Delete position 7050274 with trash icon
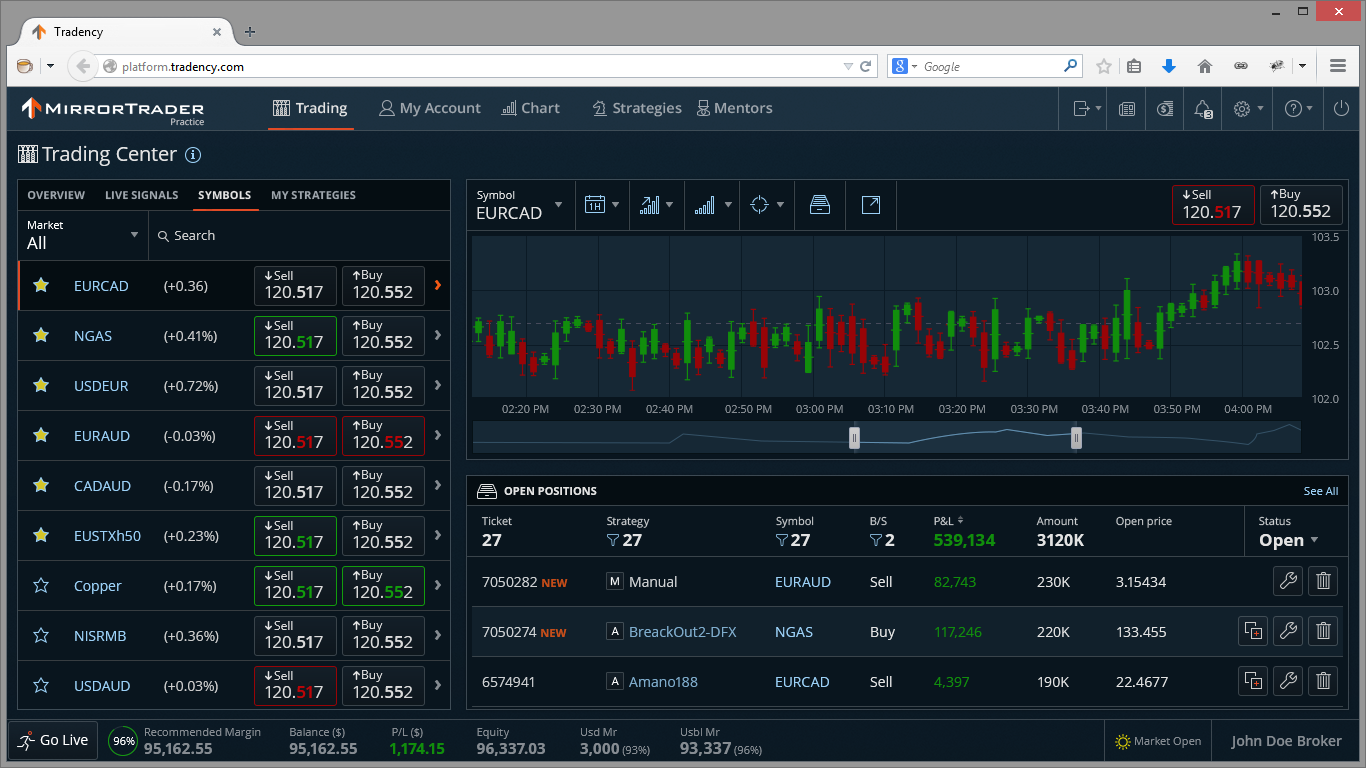1366x768 pixels. (1323, 631)
